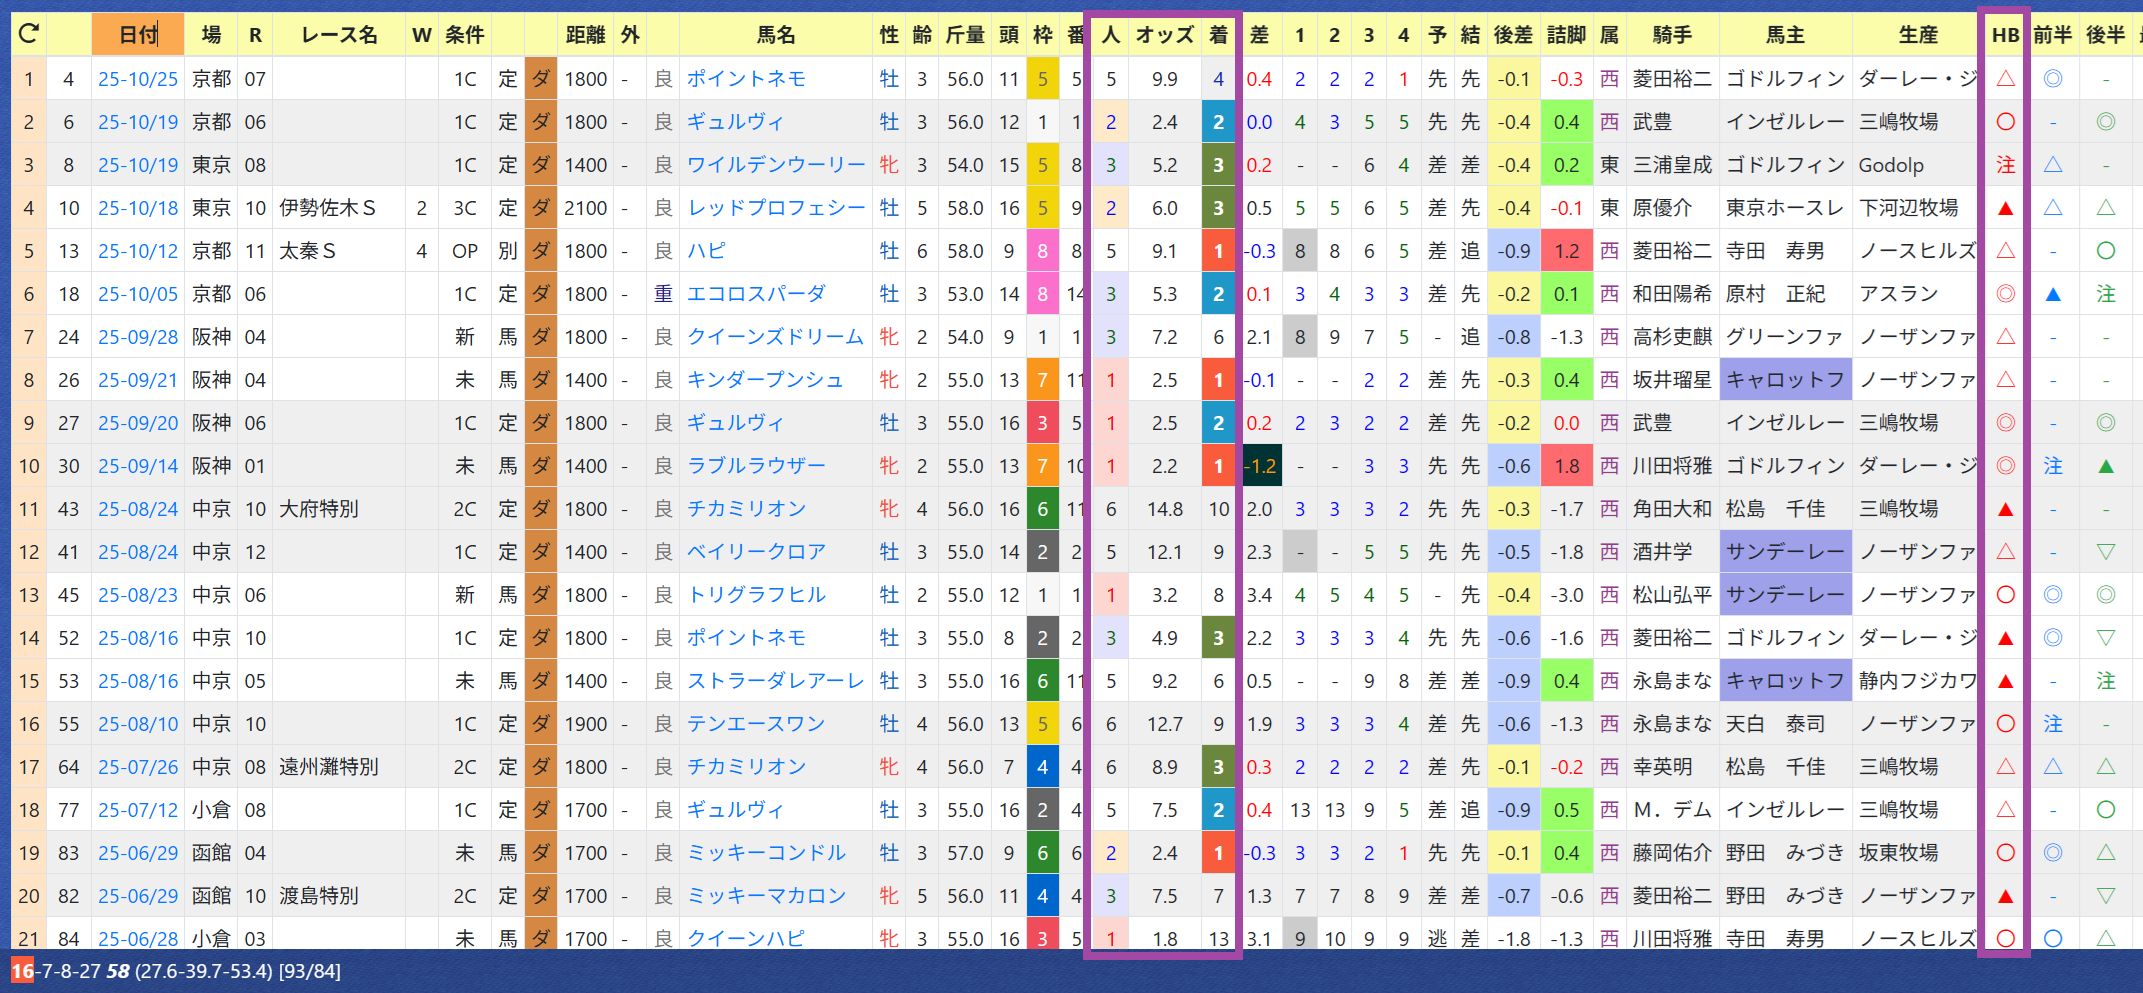Open the キンダープンシュ horse name link
This screenshot has width=2143, height=993.
(x=765, y=380)
